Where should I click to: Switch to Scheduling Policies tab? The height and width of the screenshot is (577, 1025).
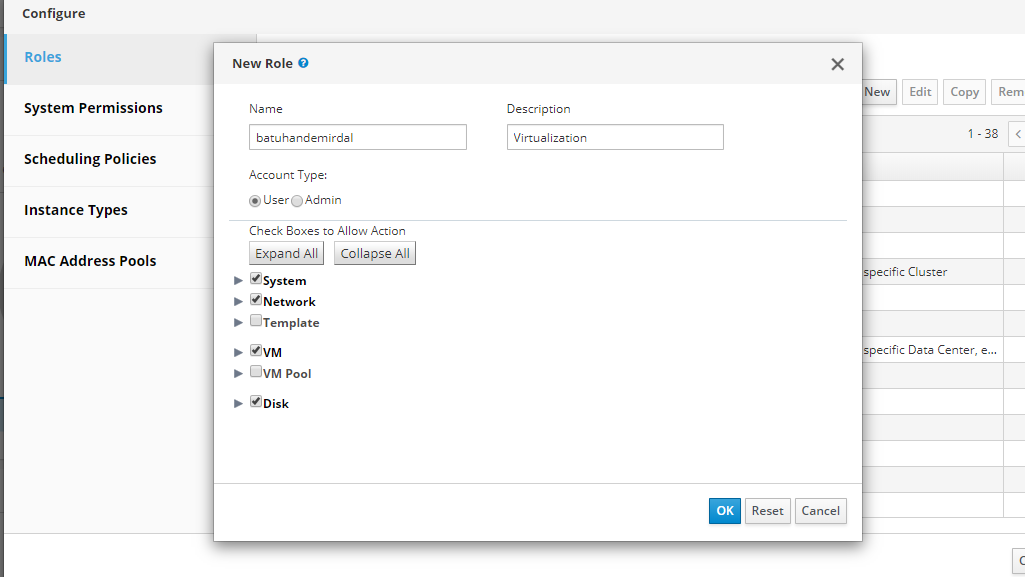90,159
